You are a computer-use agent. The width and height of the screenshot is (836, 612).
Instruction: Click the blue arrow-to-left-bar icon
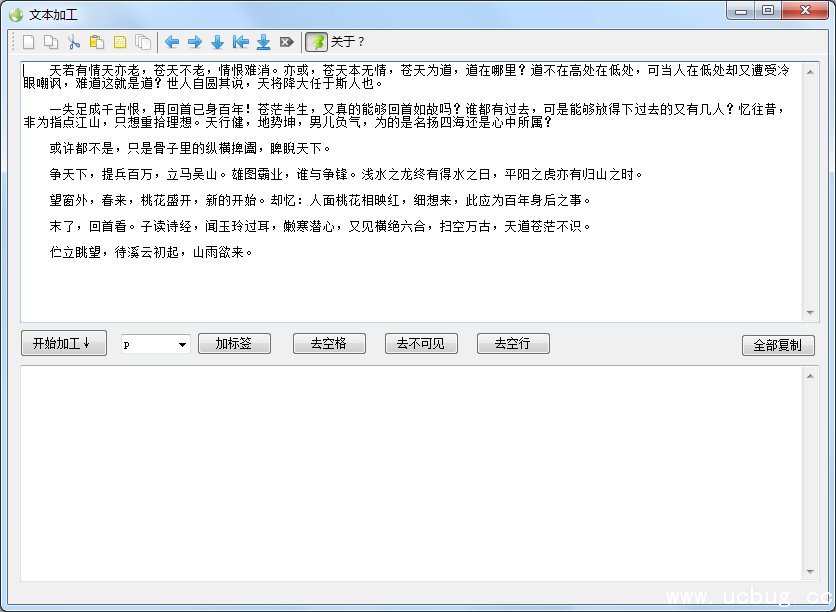click(x=240, y=42)
